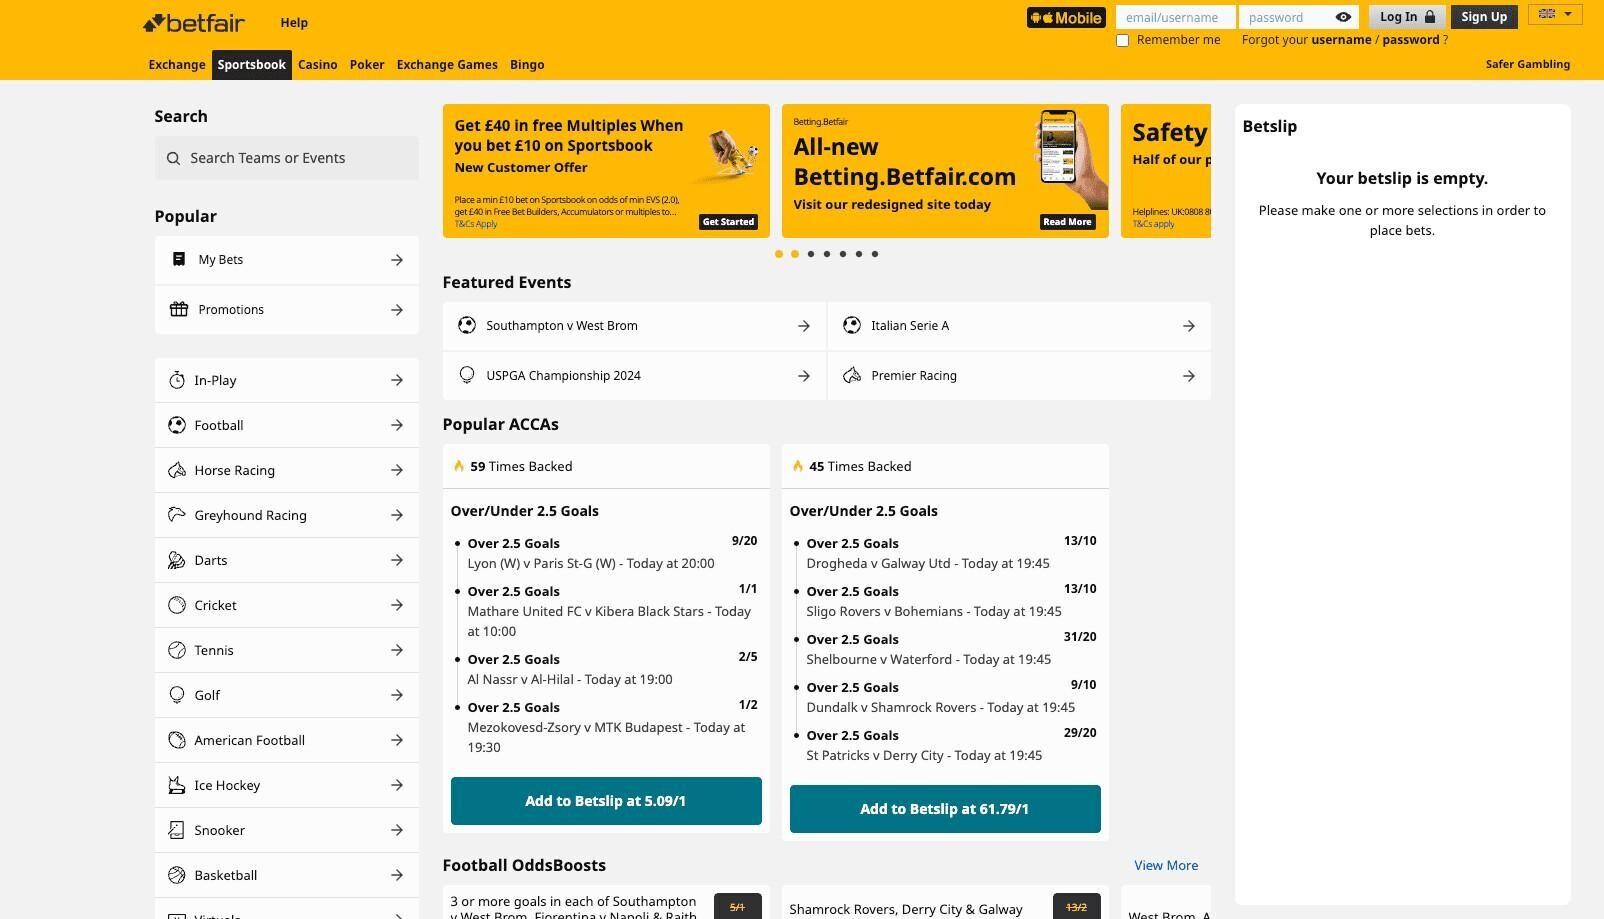Click the Promotions gift icon

(179, 309)
